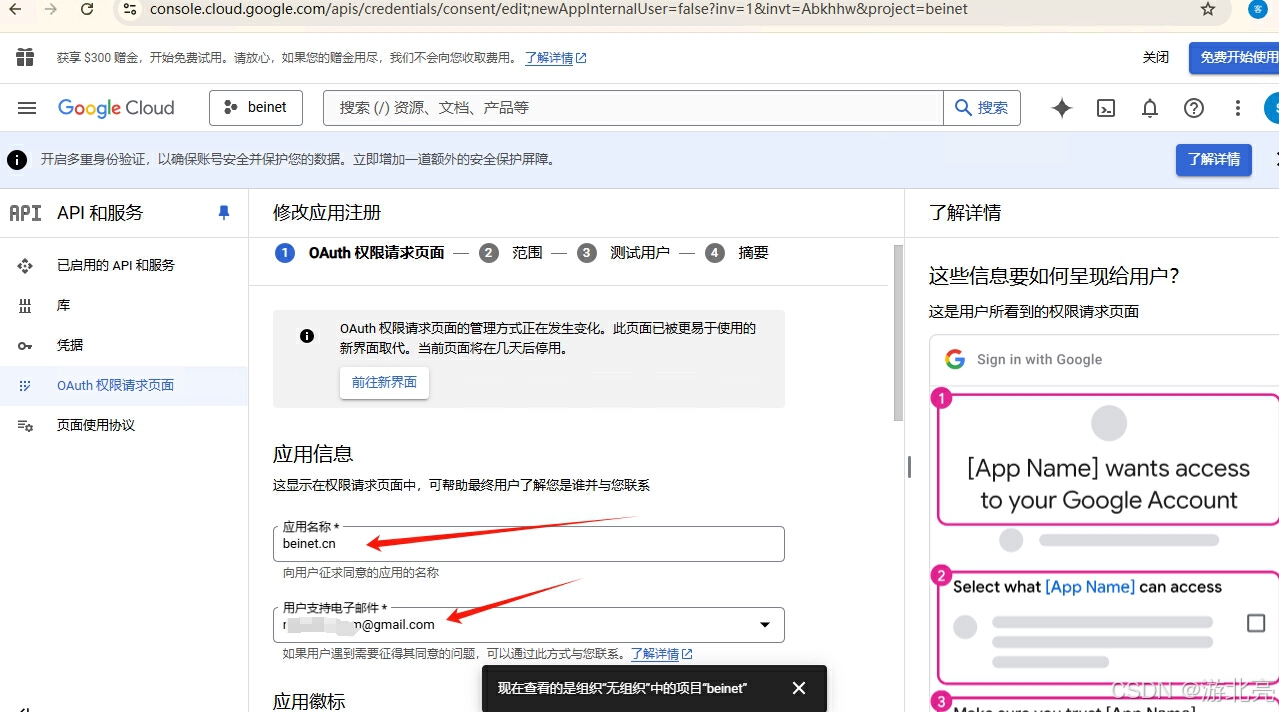
Task: Click the 这些信息要如何呈现给用户？ heading
Action: 1055,277
